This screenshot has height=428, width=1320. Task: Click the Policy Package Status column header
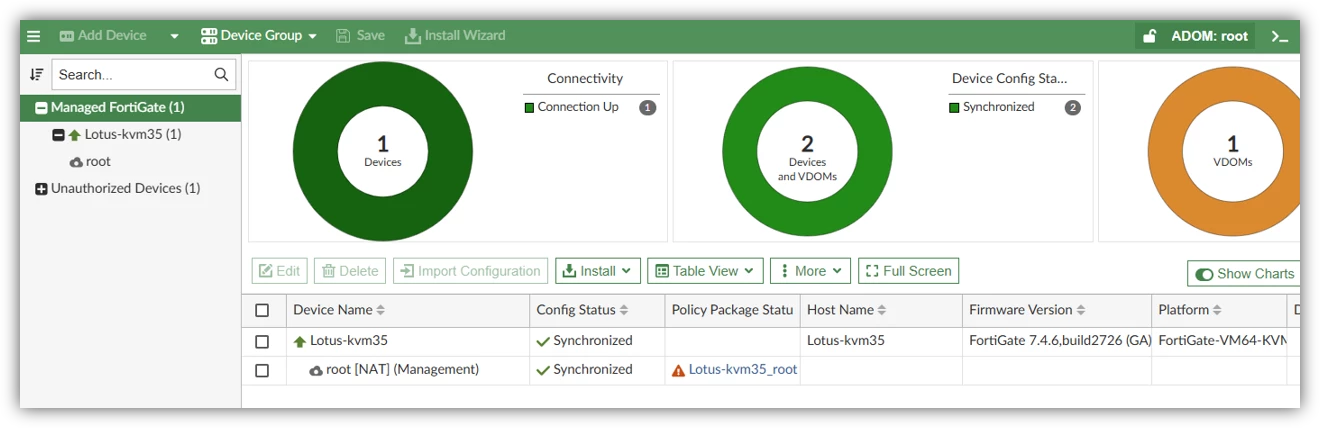tap(733, 311)
